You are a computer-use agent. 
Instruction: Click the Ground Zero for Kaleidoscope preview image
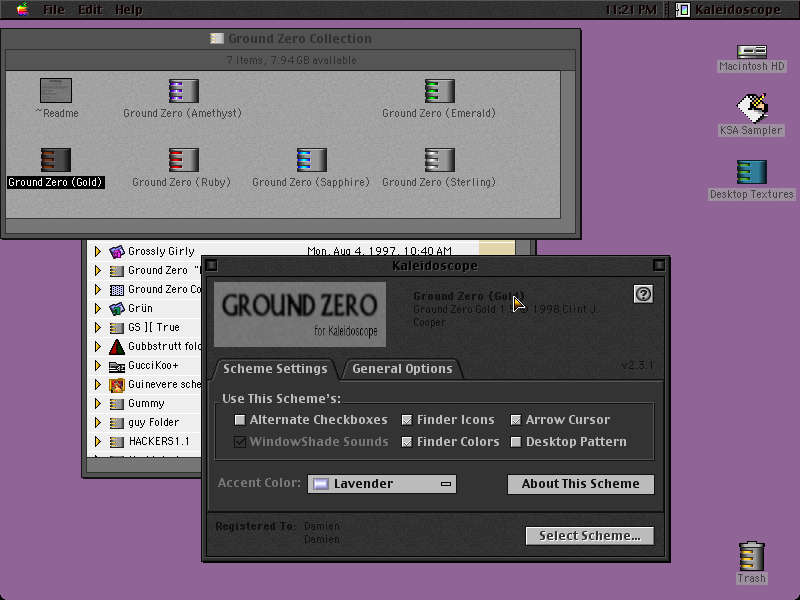[x=299, y=314]
